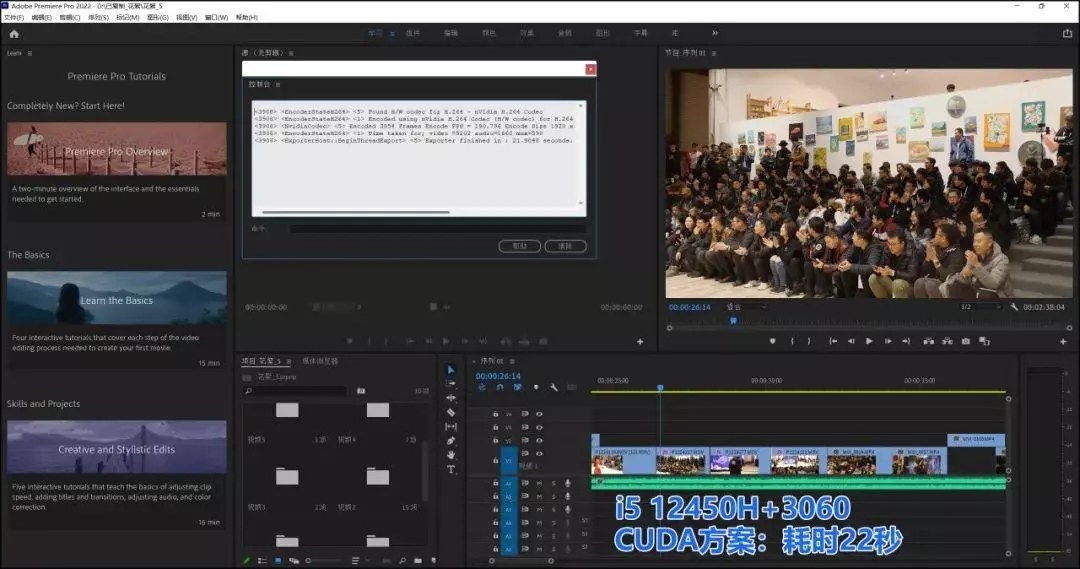Open Find in Project panel
Screen dimensions: 1080x569
tap(402, 561)
